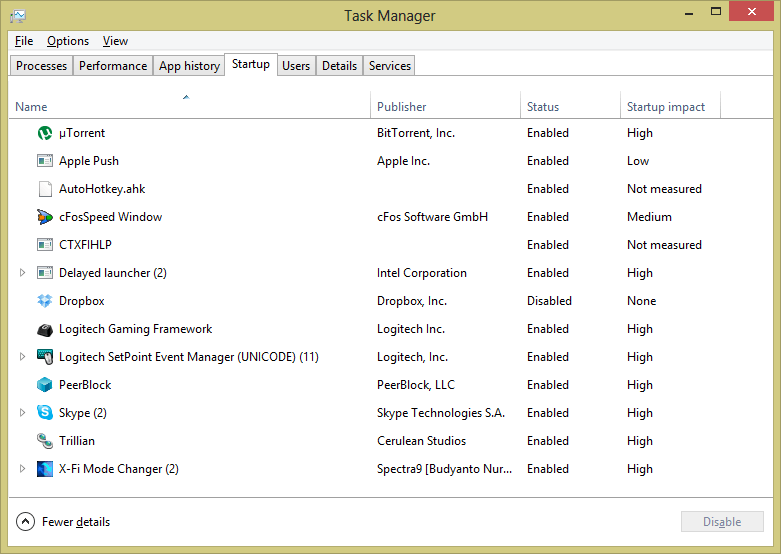Select the PeerBlock cube icon
The width and height of the screenshot is (781, 554).
pyautogui.click(x=45, y=385)
